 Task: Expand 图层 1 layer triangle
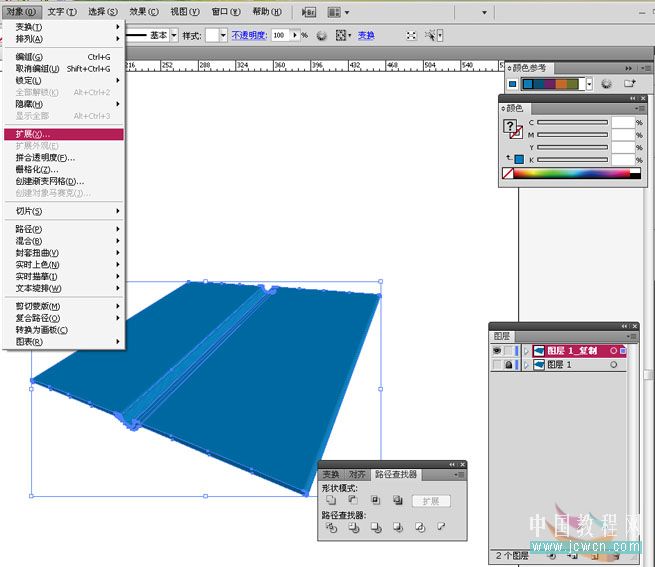tap(526, 365)
